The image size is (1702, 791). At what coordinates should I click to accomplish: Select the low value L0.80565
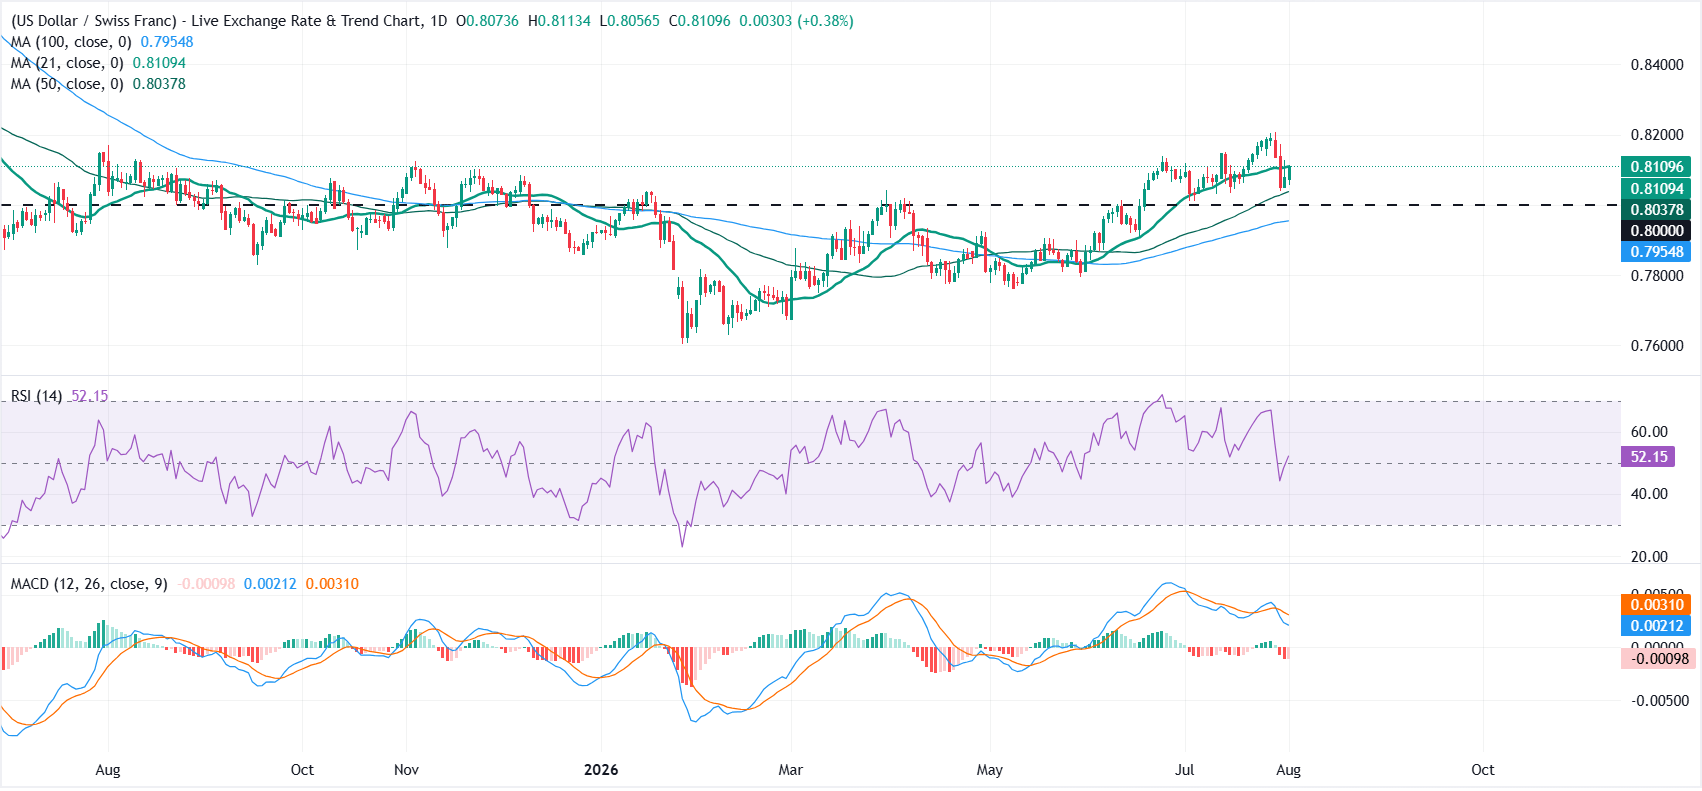click(x=630, y=21)
